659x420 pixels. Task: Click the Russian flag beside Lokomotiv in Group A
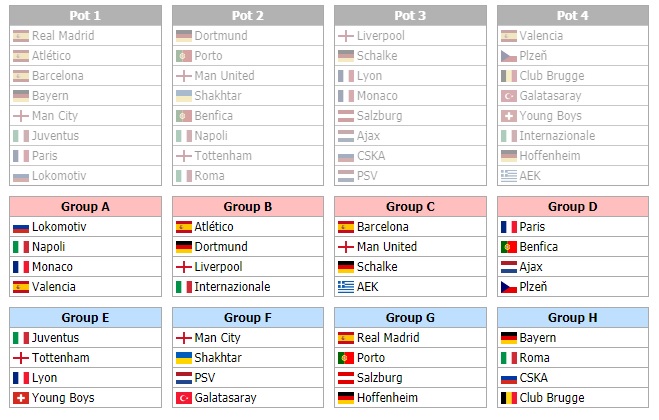tap(21, 227)
